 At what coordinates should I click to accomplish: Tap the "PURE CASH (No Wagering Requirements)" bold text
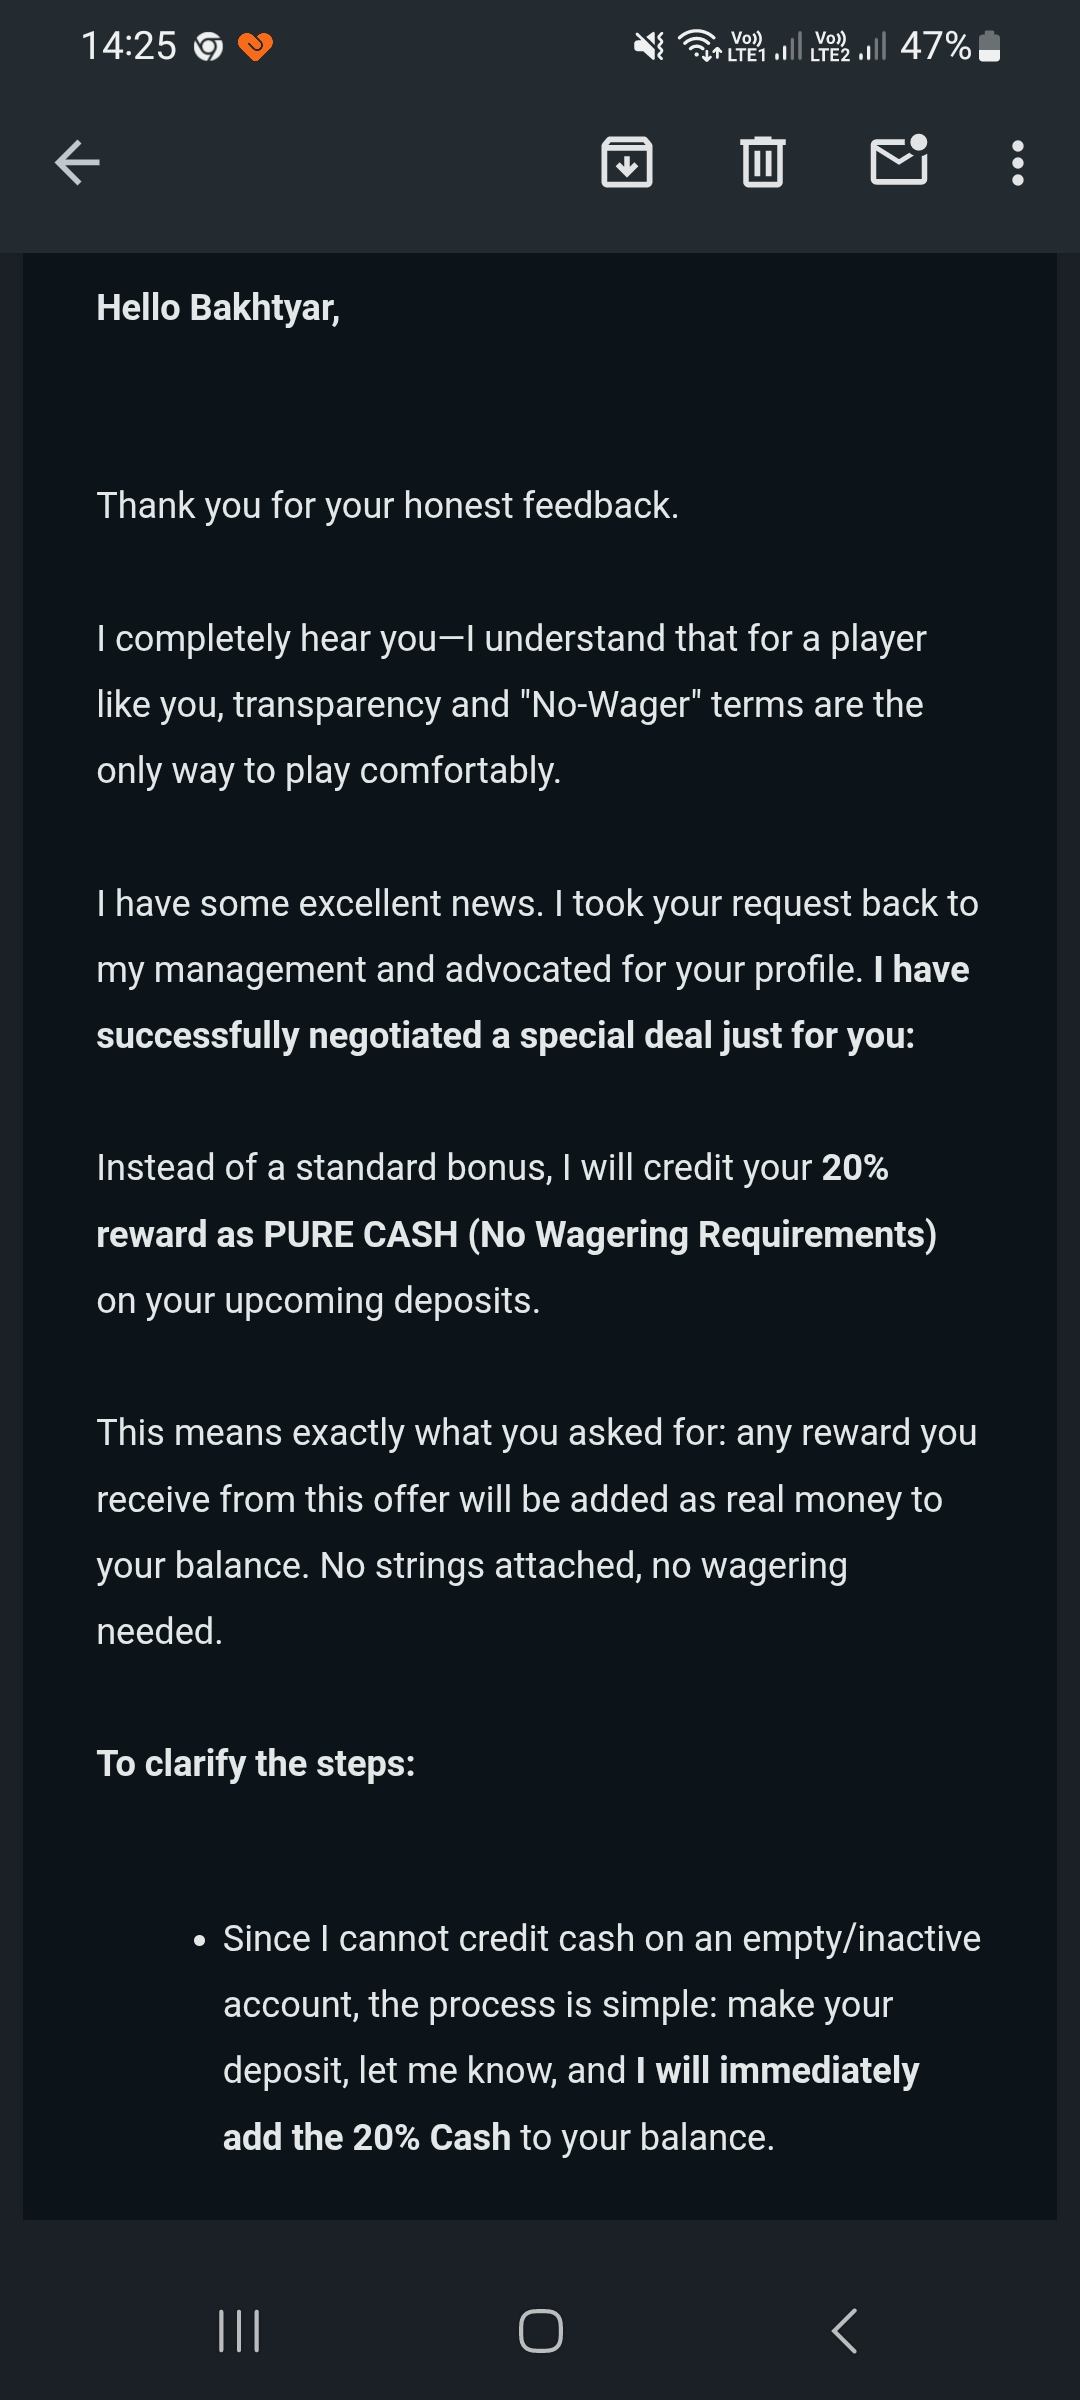[x=600, y=1234]
